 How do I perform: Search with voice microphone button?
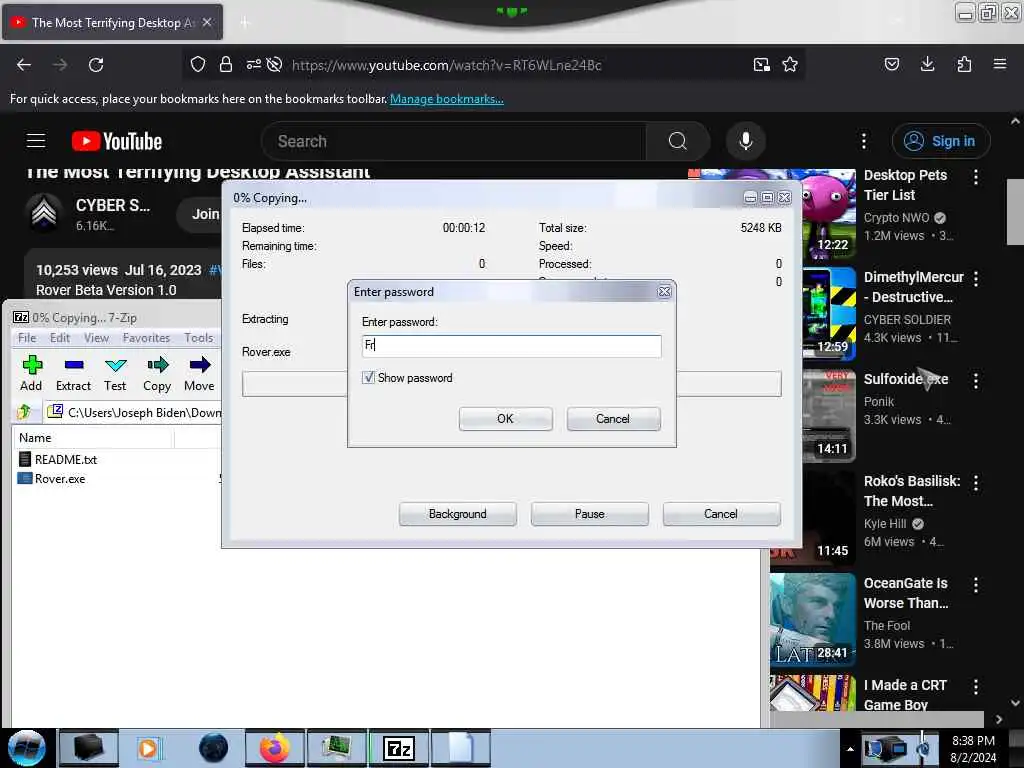(x=745, y=141)
